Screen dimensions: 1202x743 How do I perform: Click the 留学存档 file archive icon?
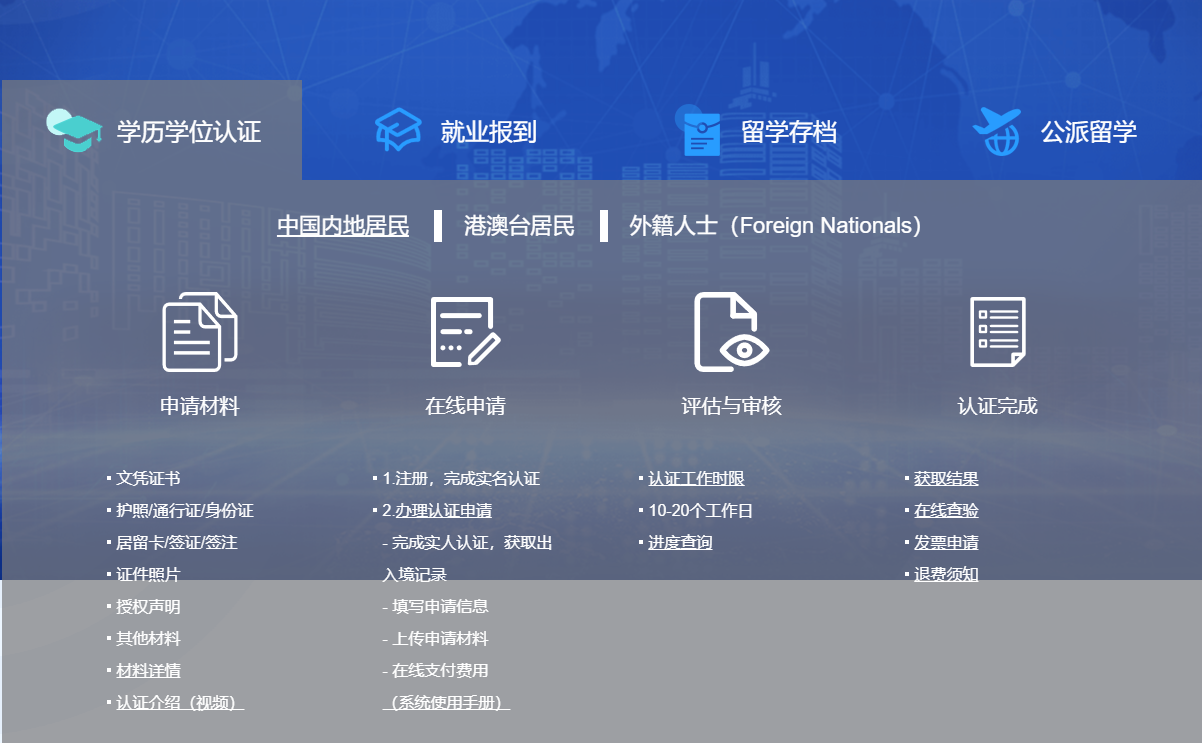click(x=701, y=132)
